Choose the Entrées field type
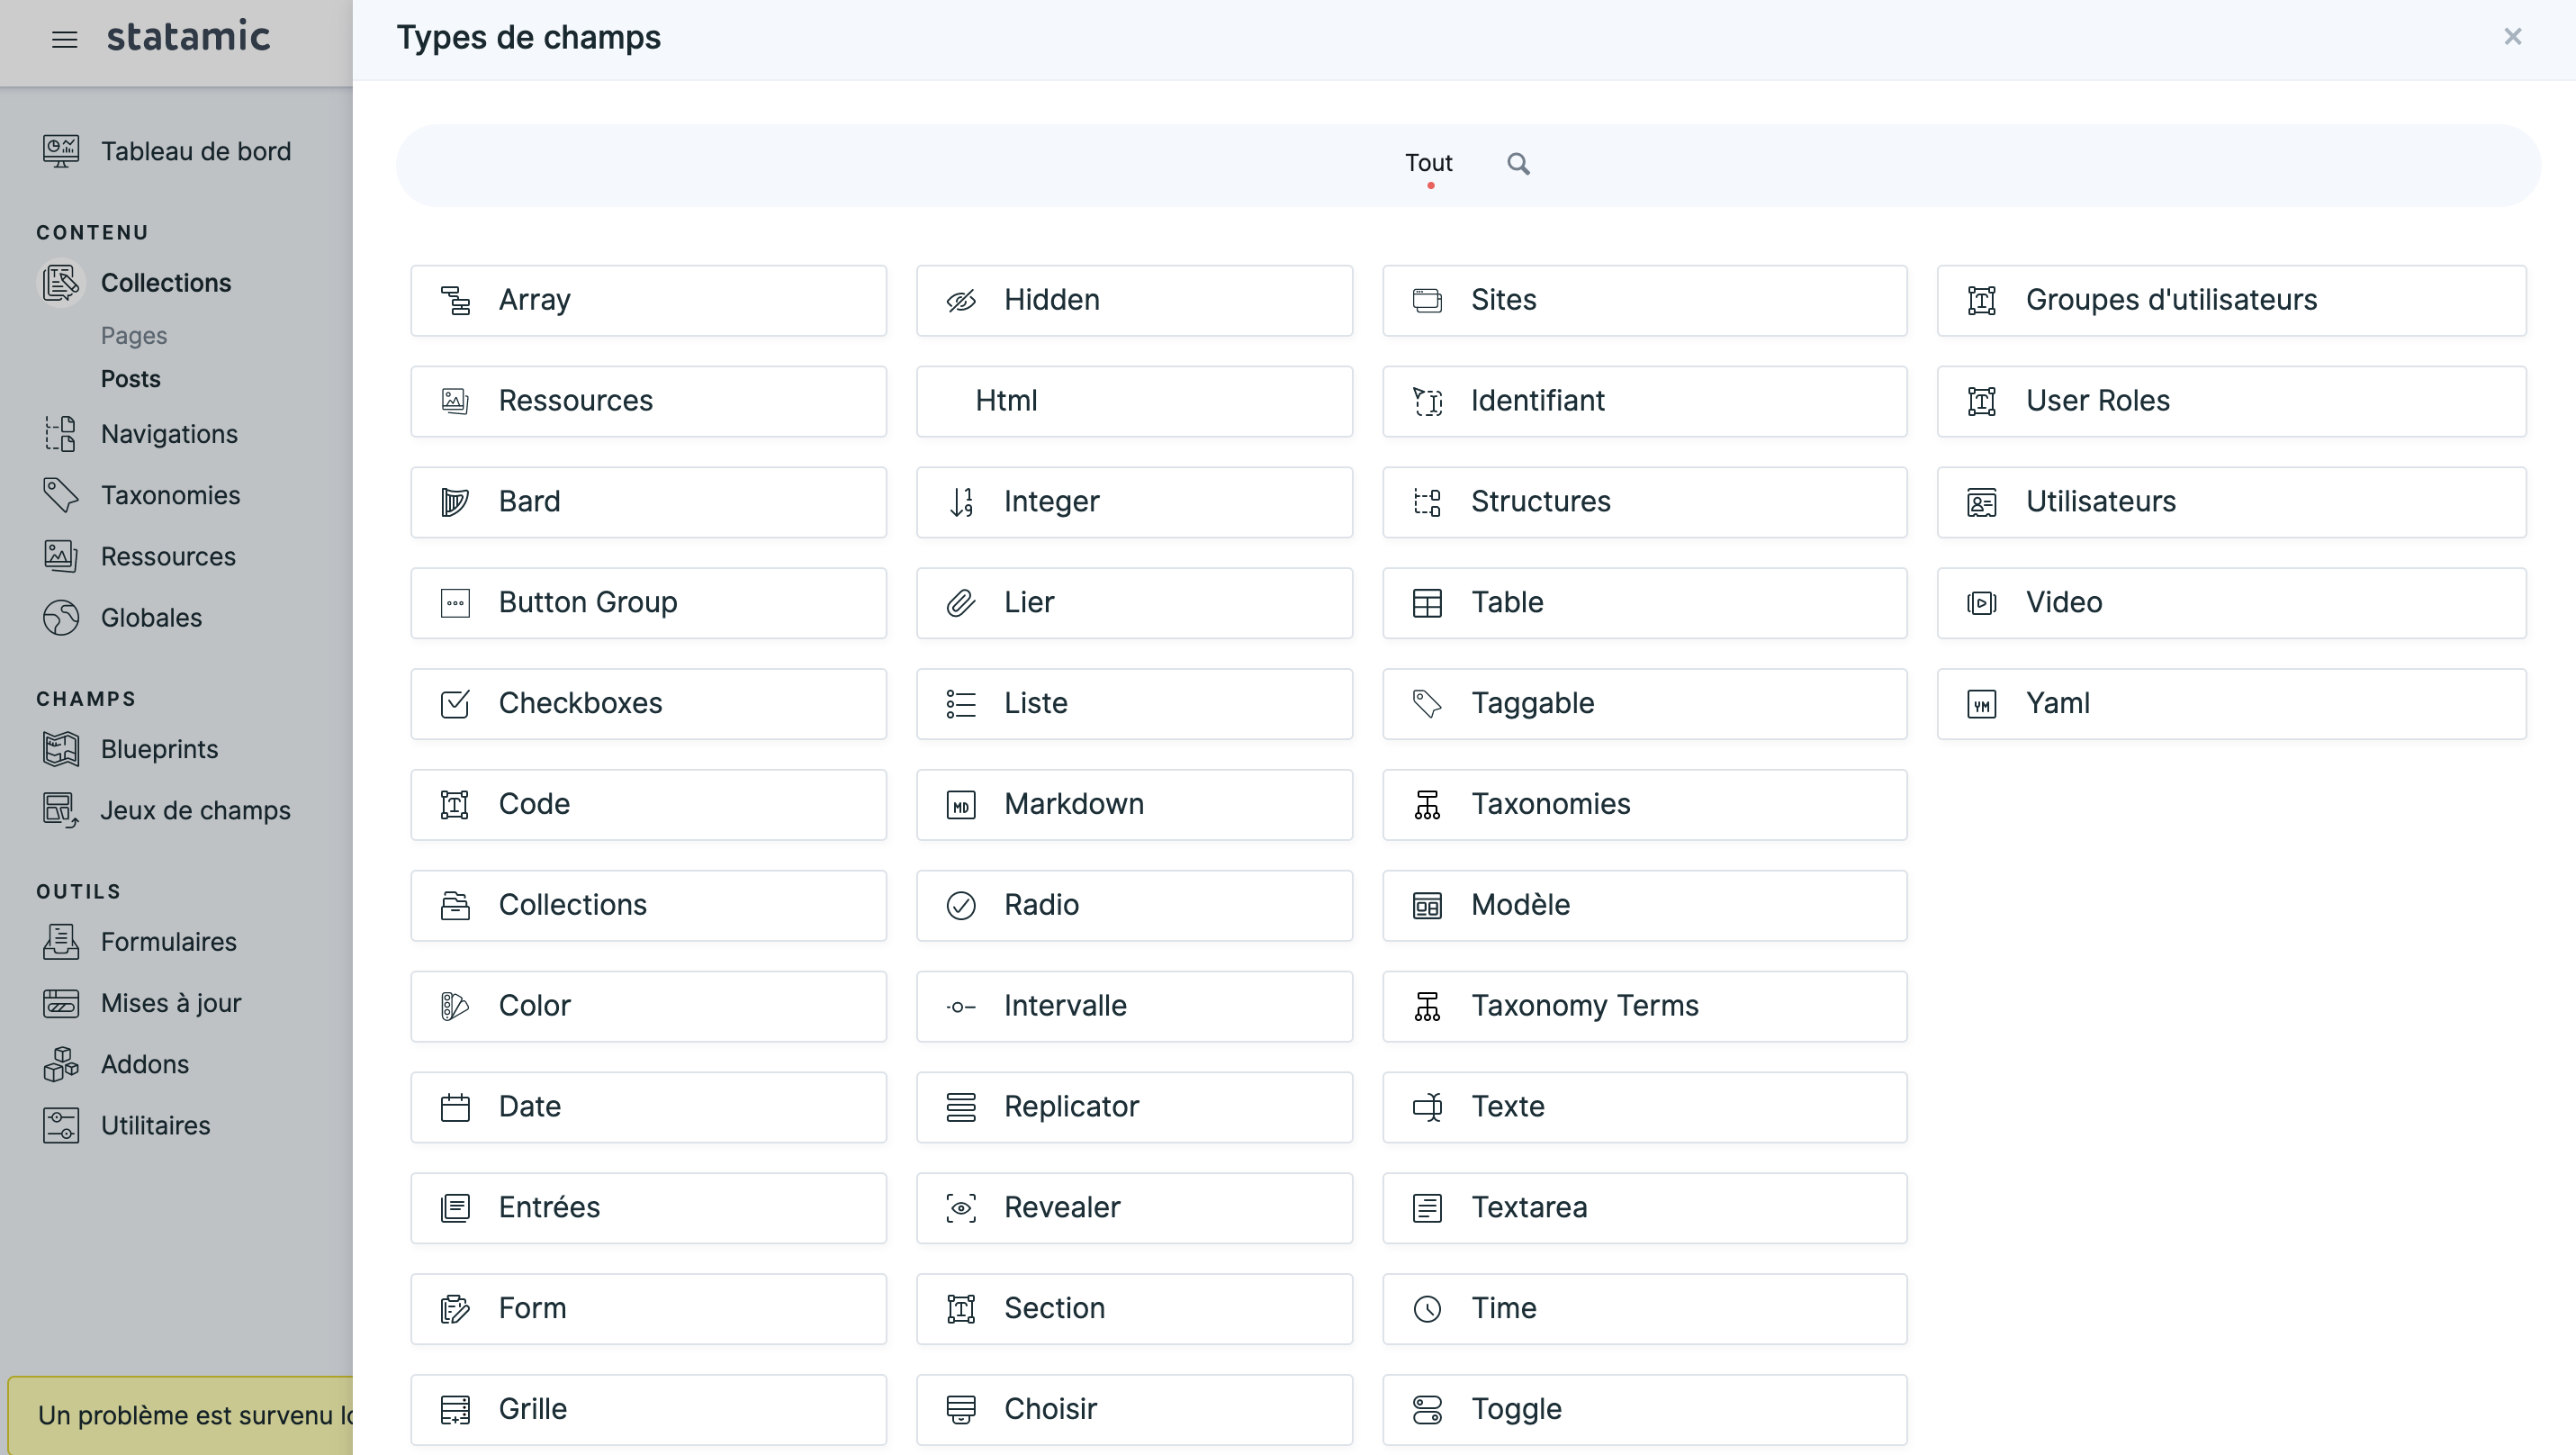This screenshot has width=2576, height=1455. click(648, 1208)
